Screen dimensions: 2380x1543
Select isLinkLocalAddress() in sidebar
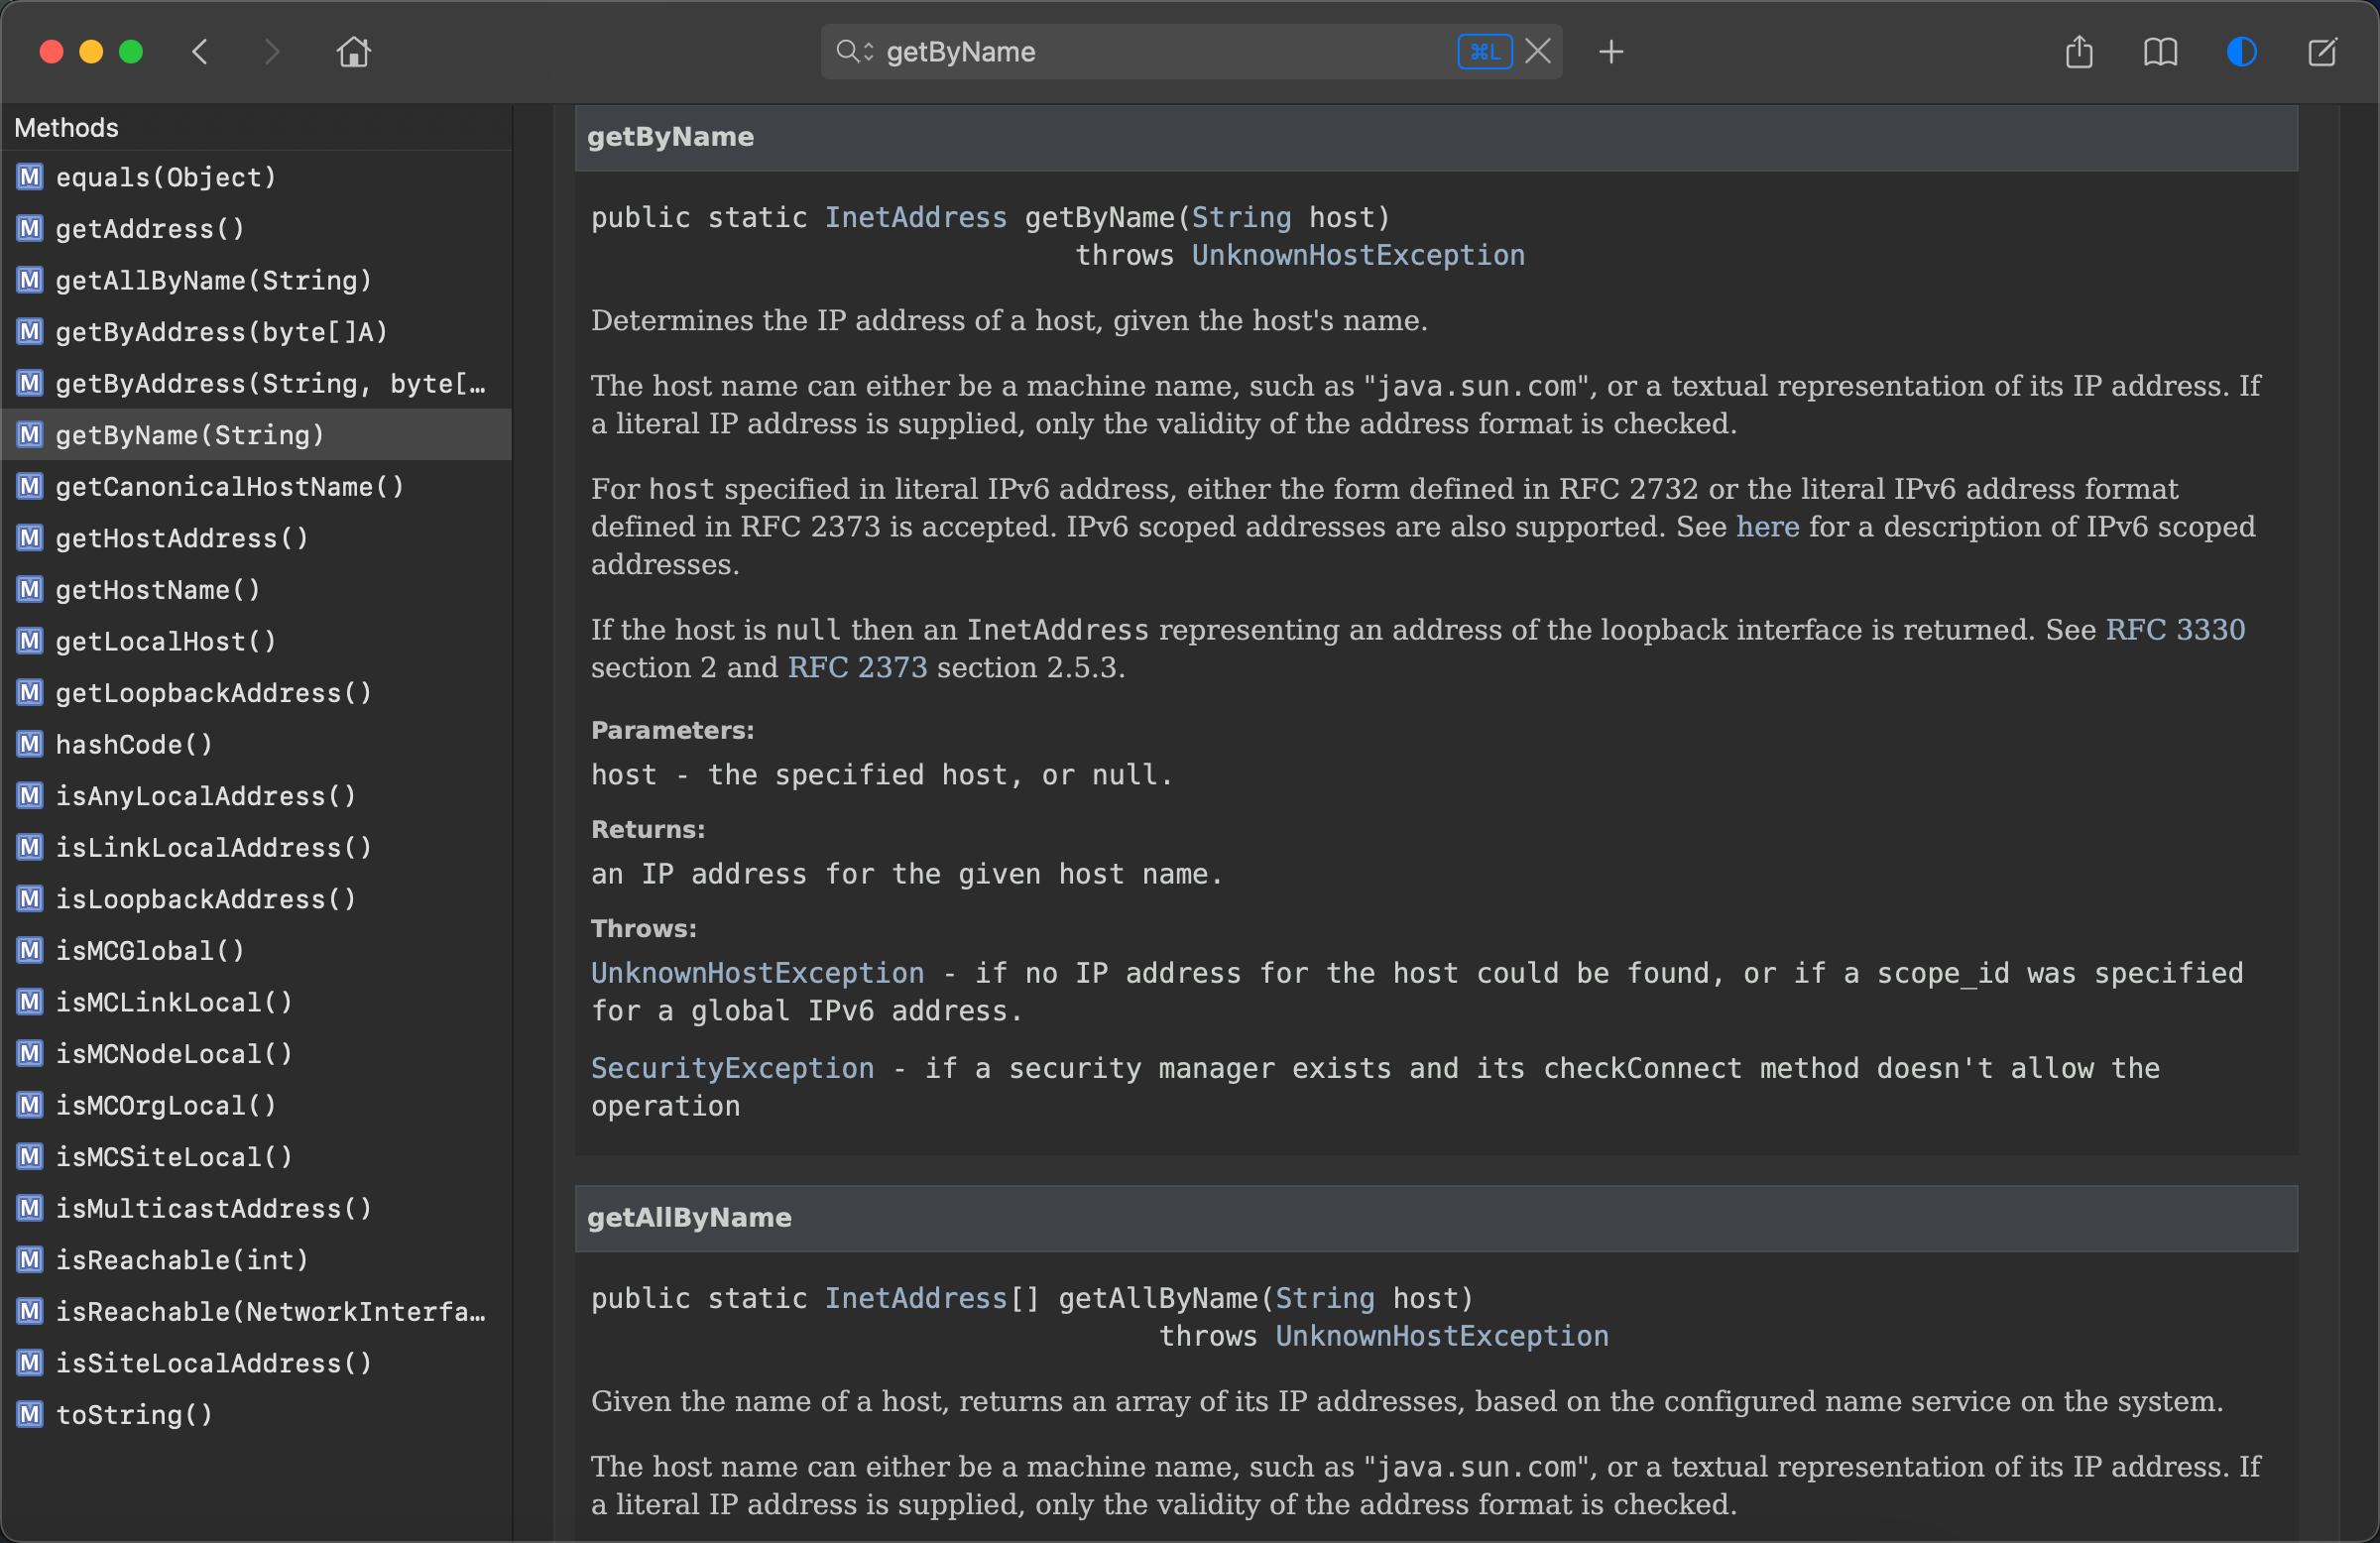point(257,848)
